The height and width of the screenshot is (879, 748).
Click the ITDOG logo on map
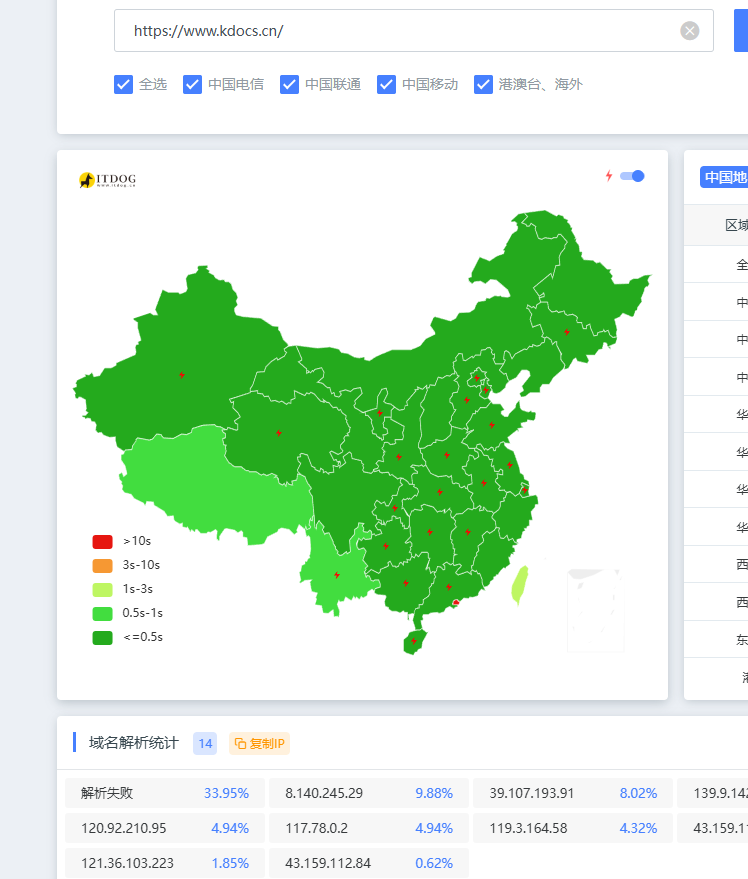(x=107, y=180)
